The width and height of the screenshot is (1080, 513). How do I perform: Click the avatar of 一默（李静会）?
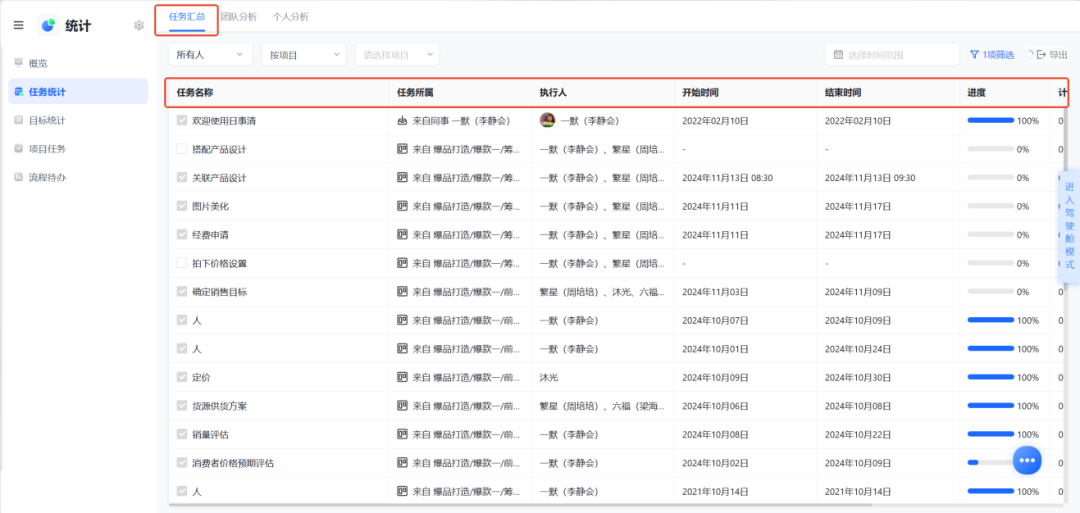[548, 120]
